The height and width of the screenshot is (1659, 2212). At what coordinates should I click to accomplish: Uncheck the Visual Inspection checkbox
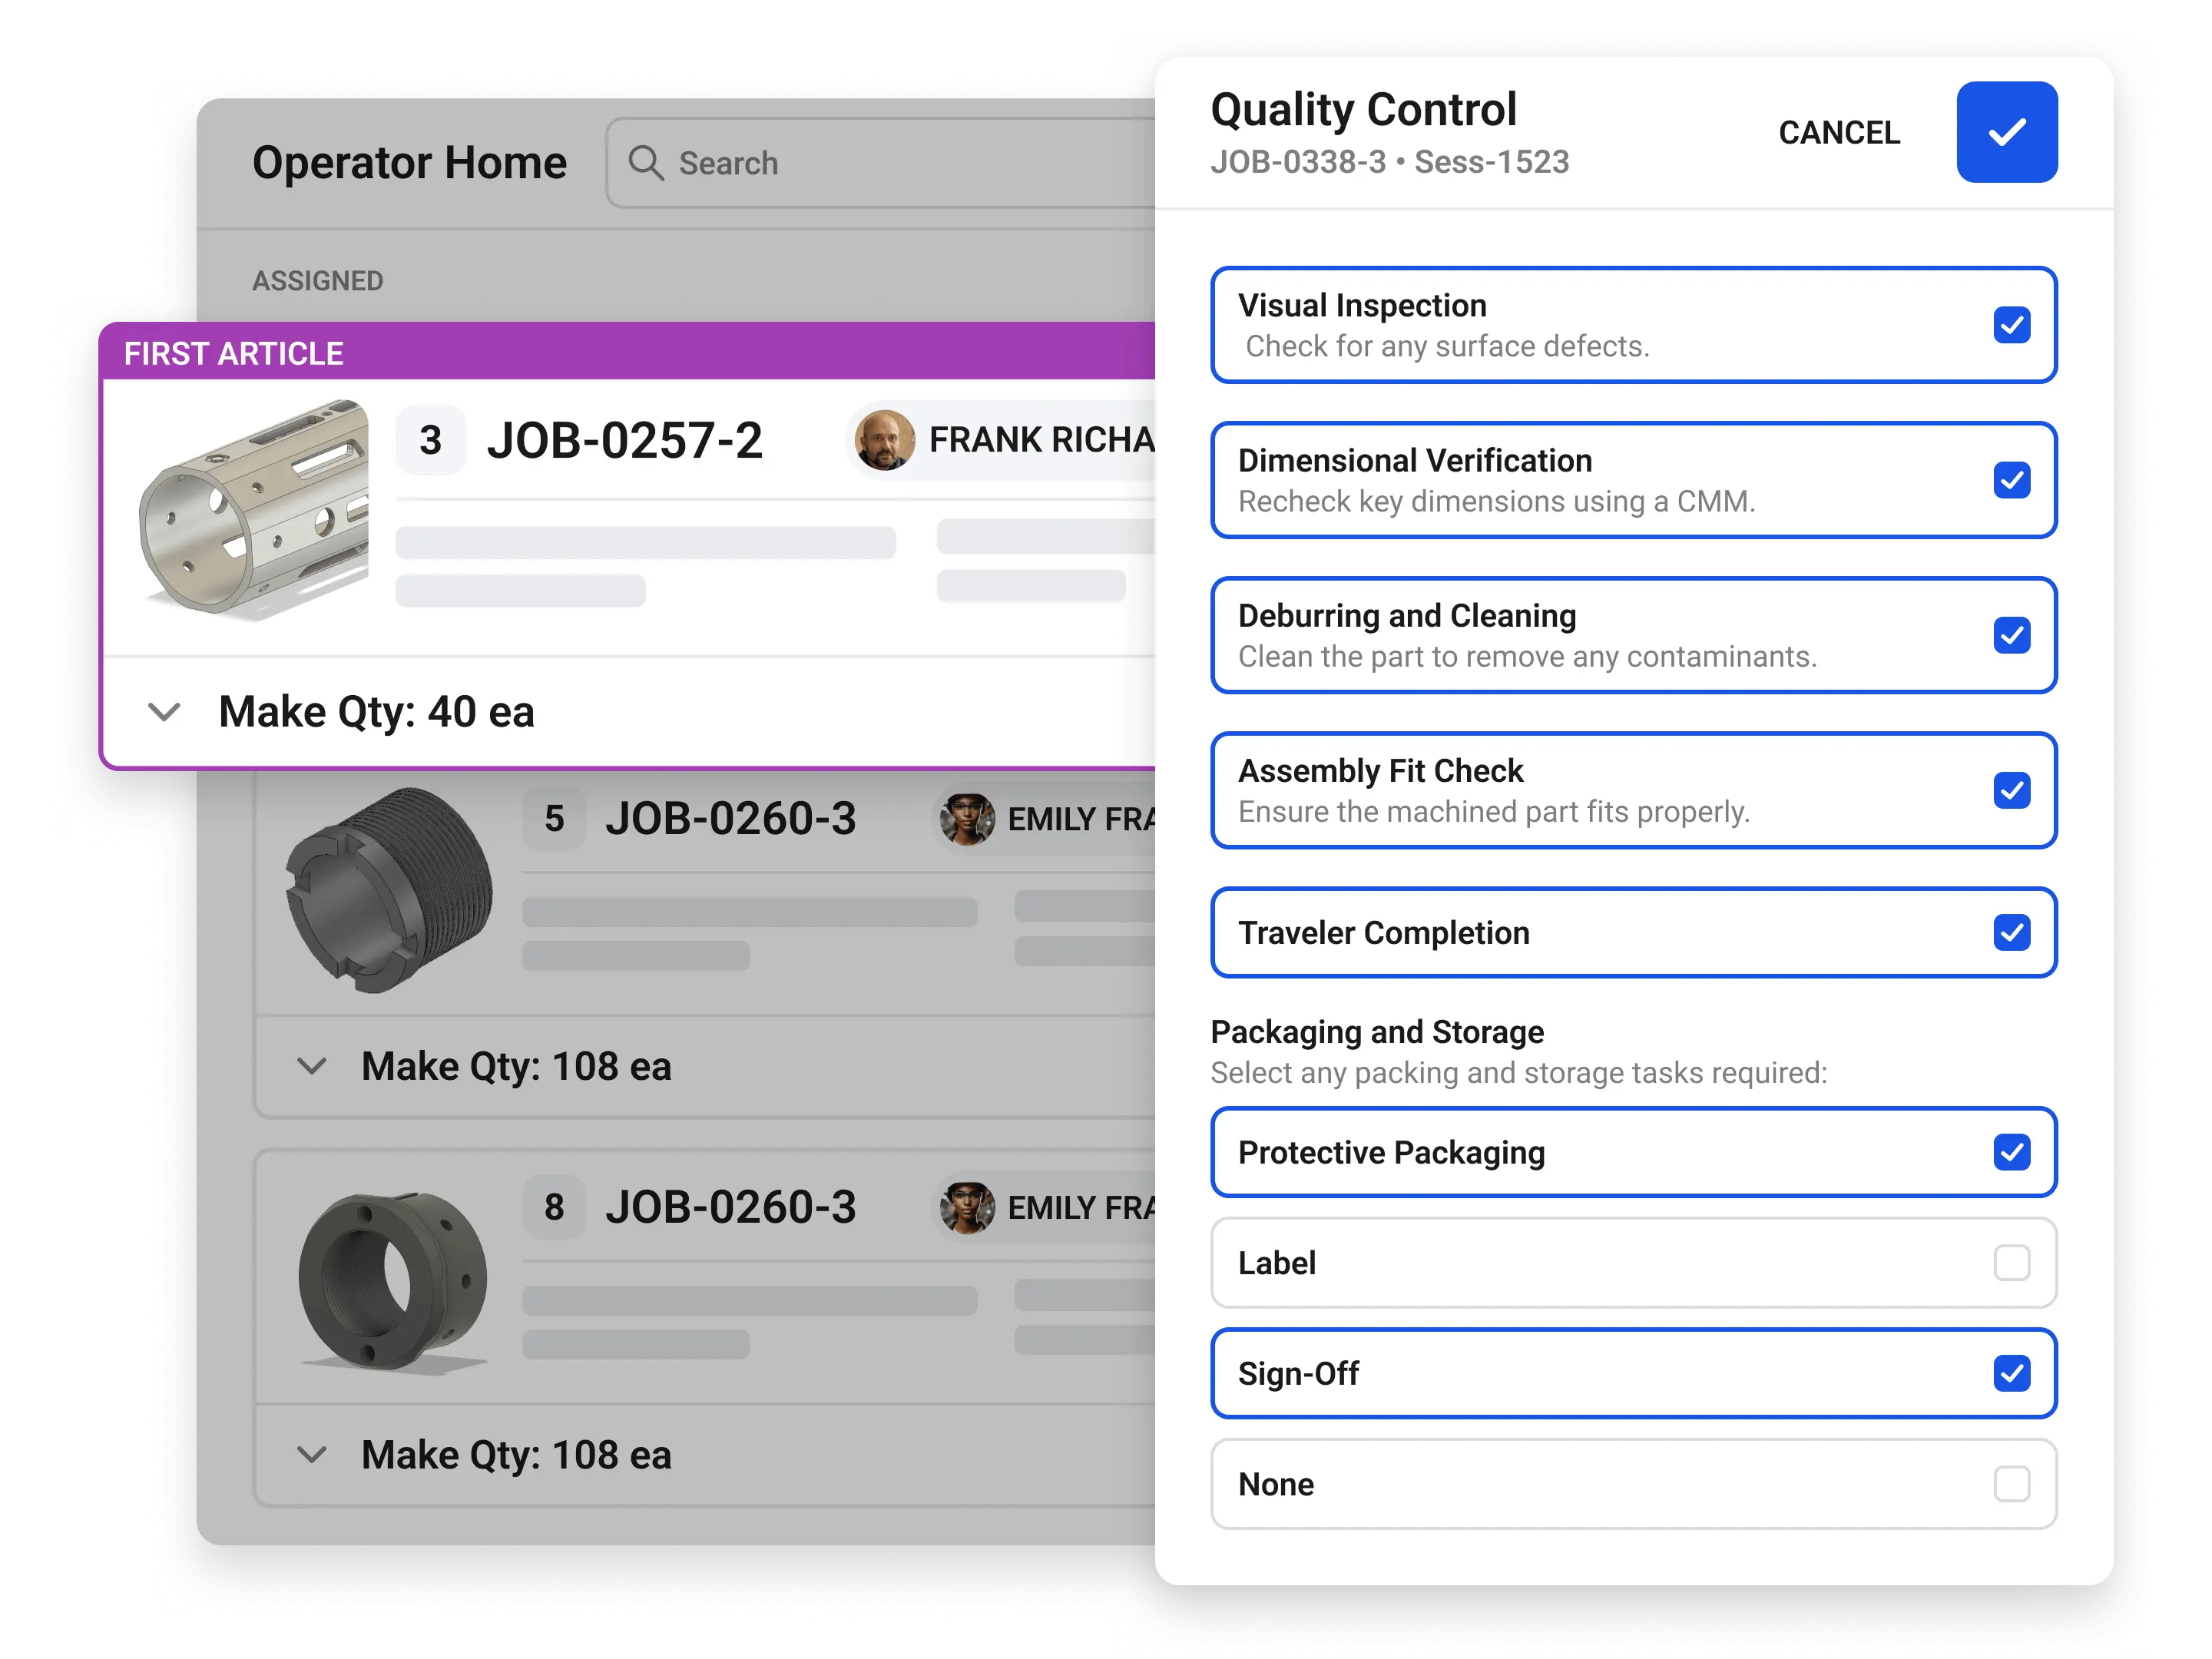point(2011,325)
